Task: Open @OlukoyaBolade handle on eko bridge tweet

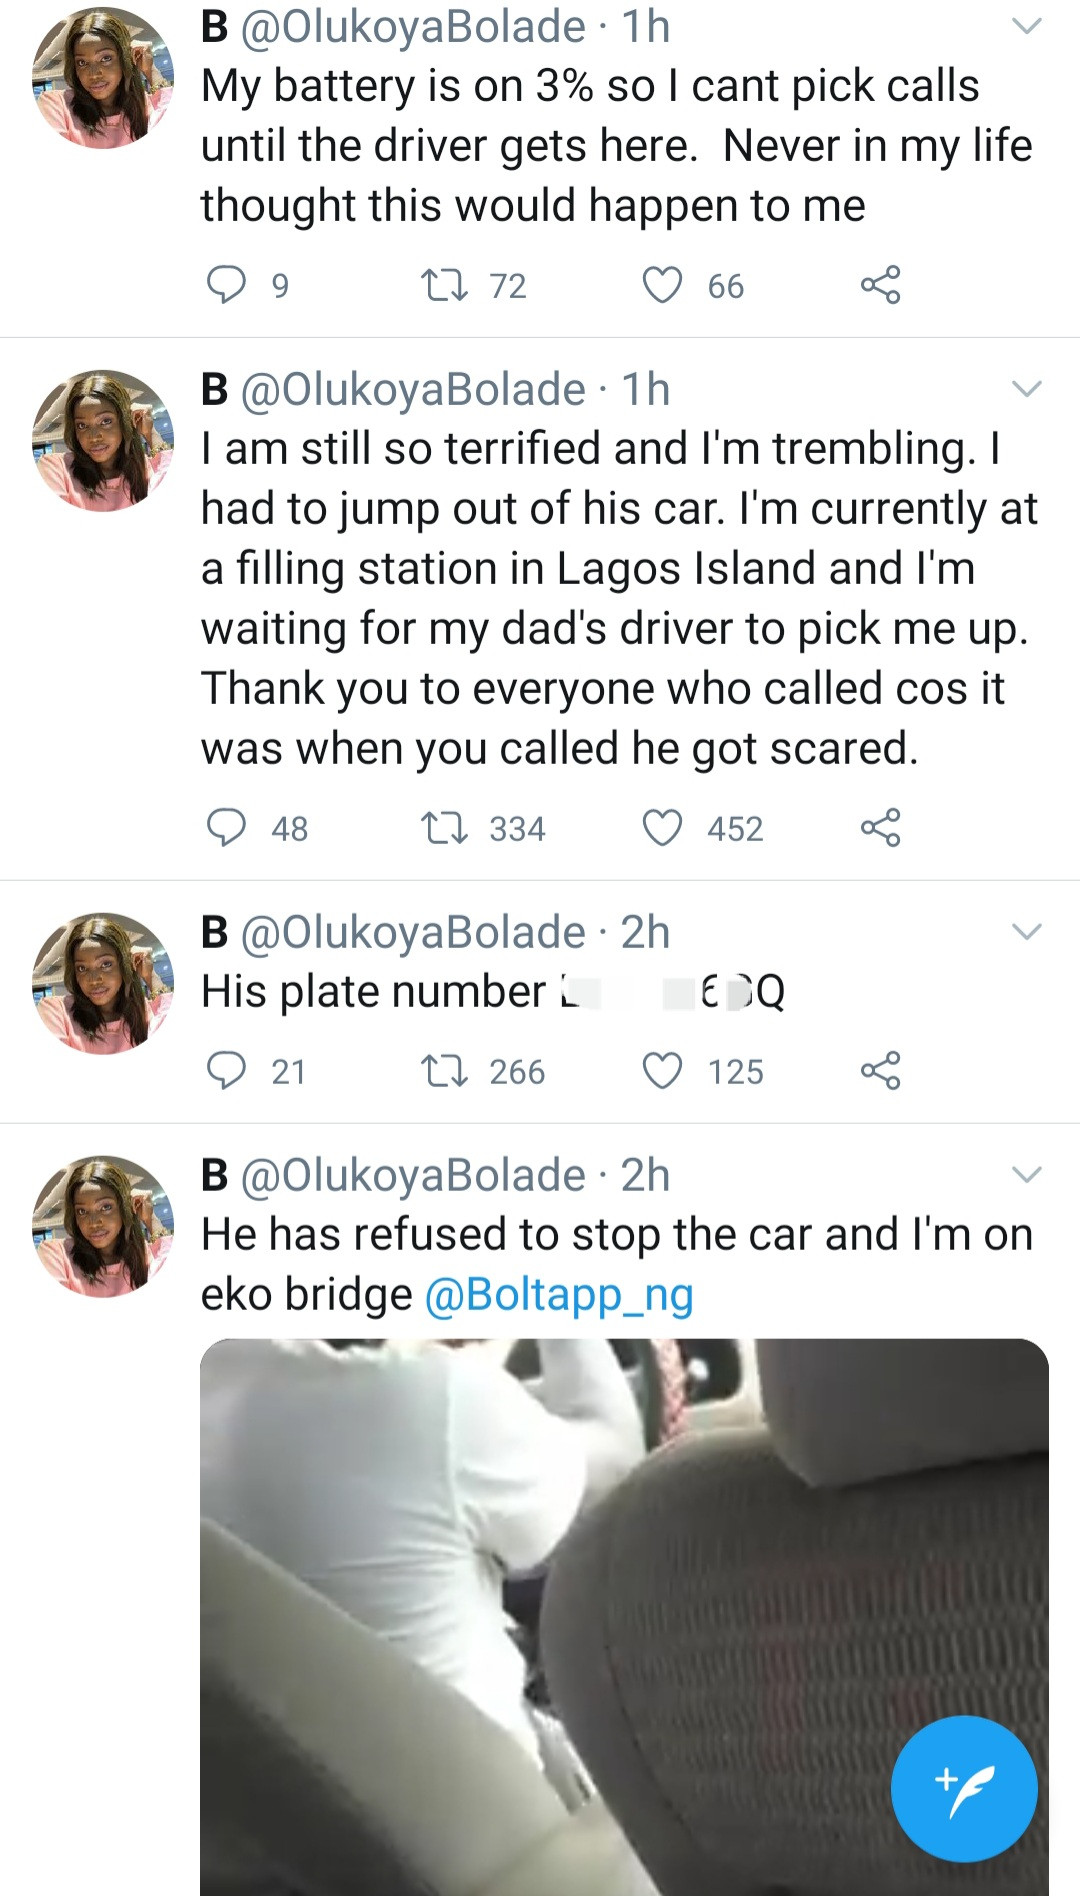Action: pos(412,1175)
